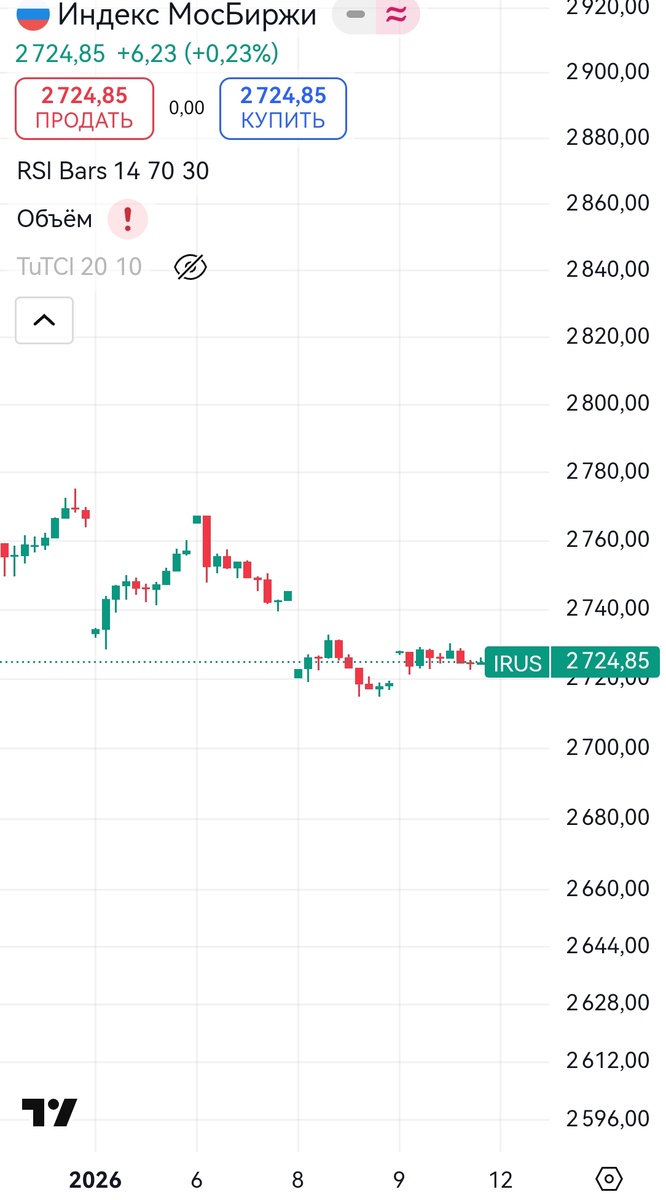Tap the pink approximate-equals icon
Screen dimensions: 666x1200
point(396,15)
